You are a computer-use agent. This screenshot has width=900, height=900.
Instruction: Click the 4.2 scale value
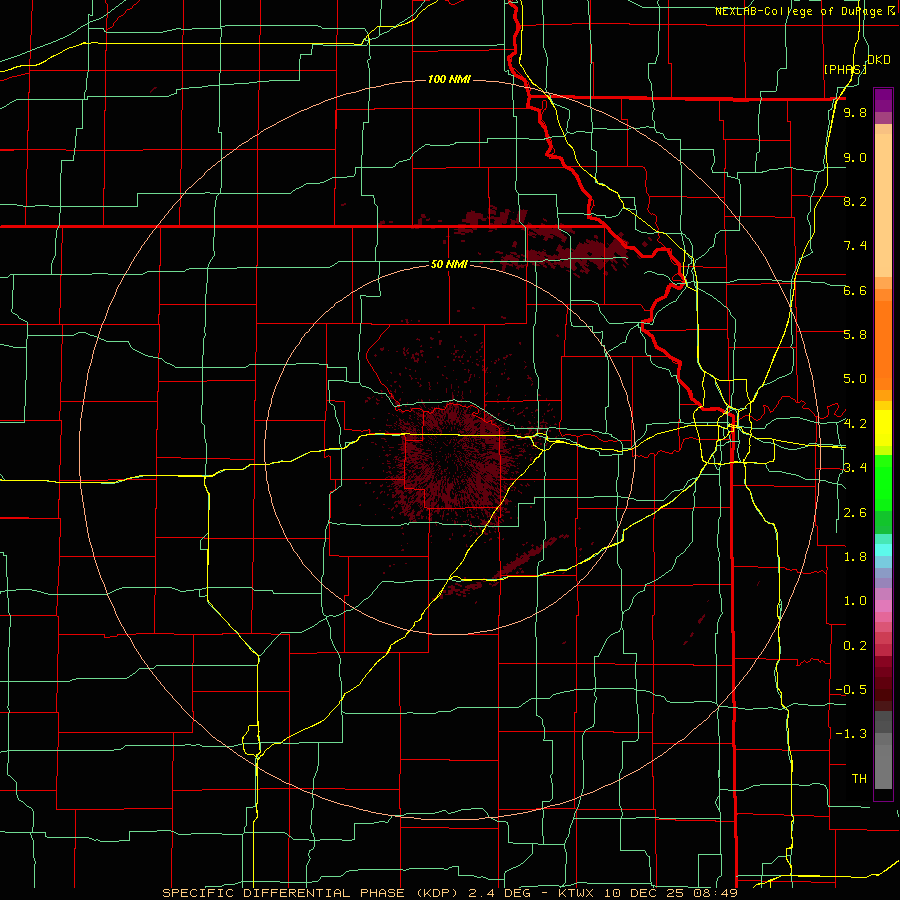click(855, 424)
